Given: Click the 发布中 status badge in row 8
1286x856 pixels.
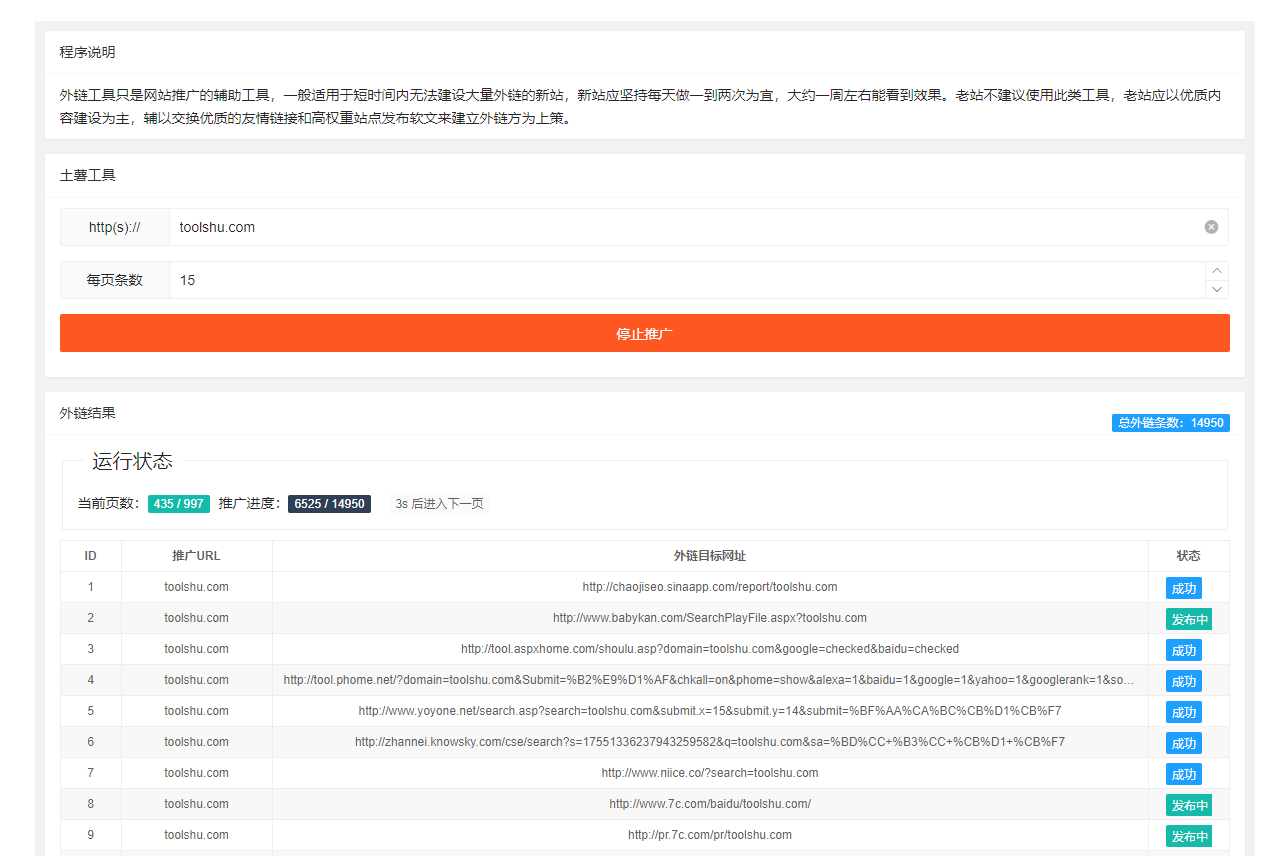Looking at the screenshot, I should point(1189,805).
